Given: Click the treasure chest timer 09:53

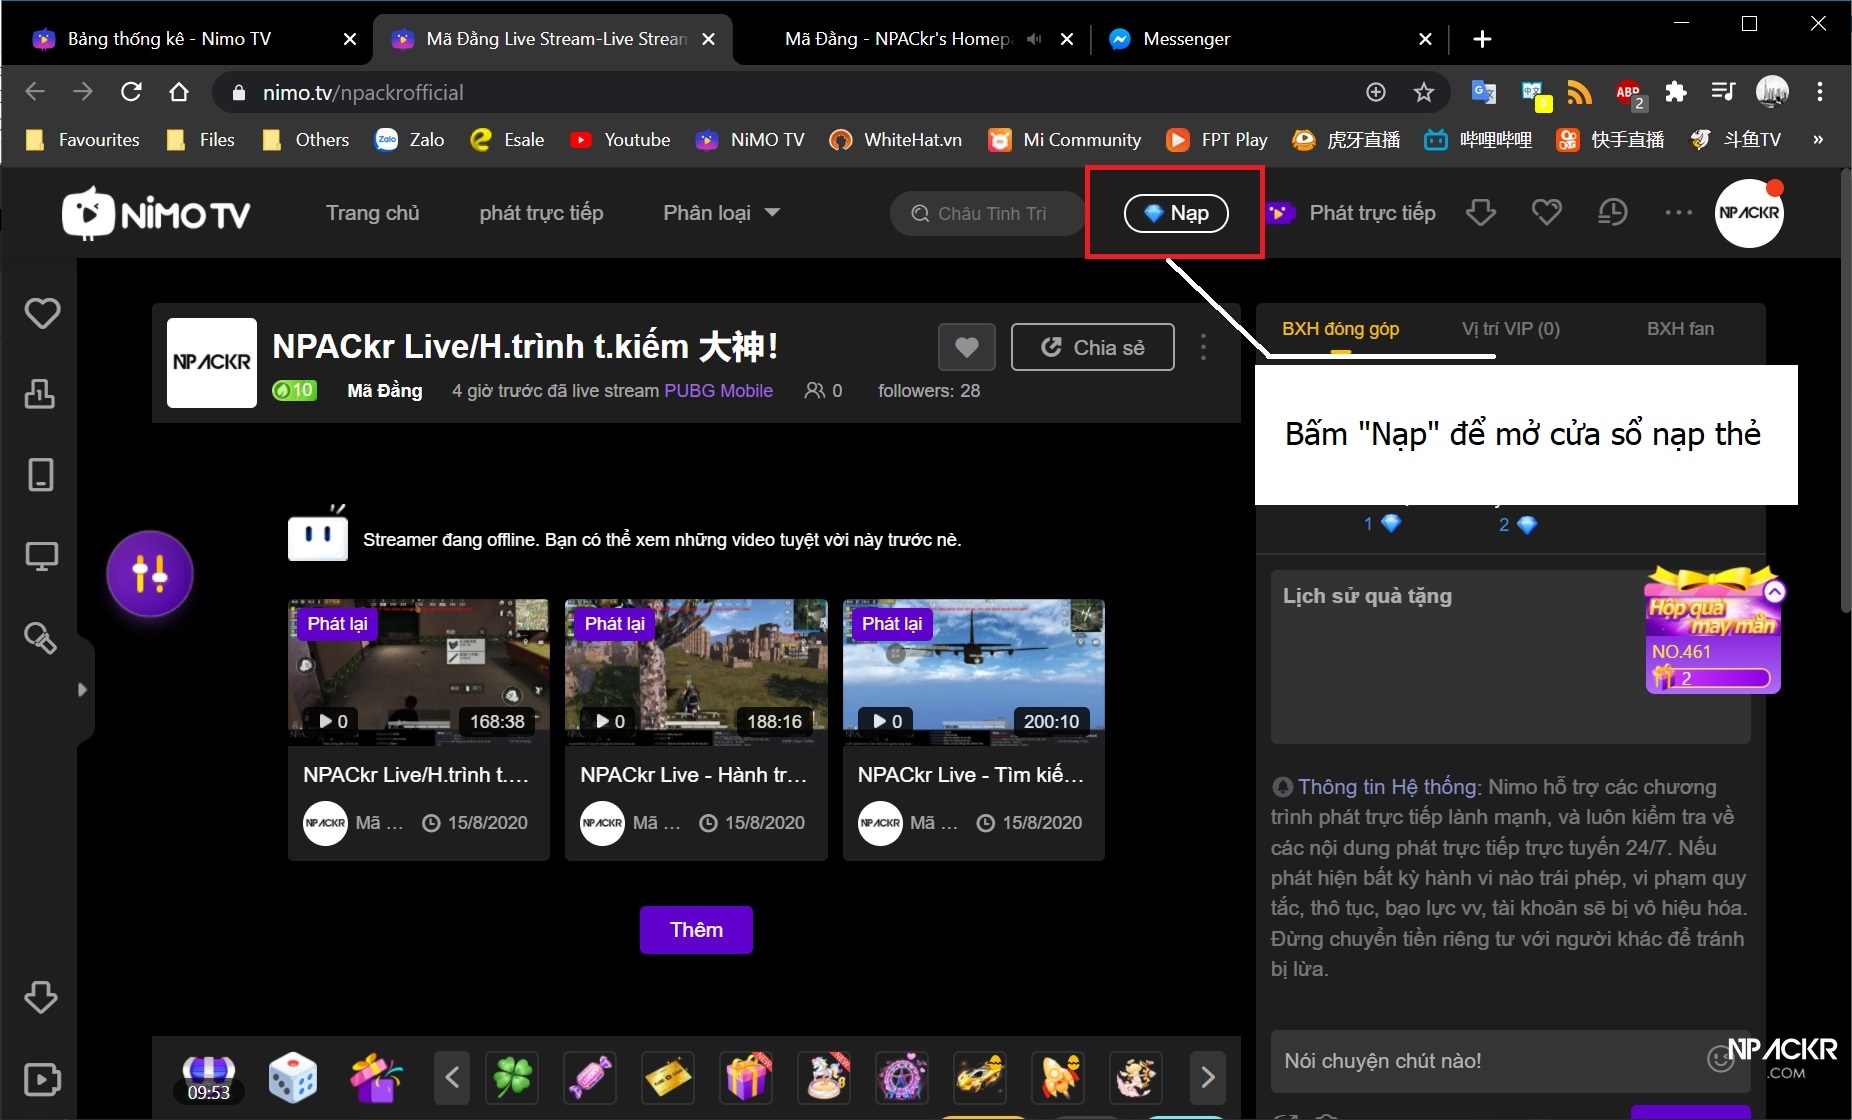Looking at the screenshot, I should (208, 1079).
